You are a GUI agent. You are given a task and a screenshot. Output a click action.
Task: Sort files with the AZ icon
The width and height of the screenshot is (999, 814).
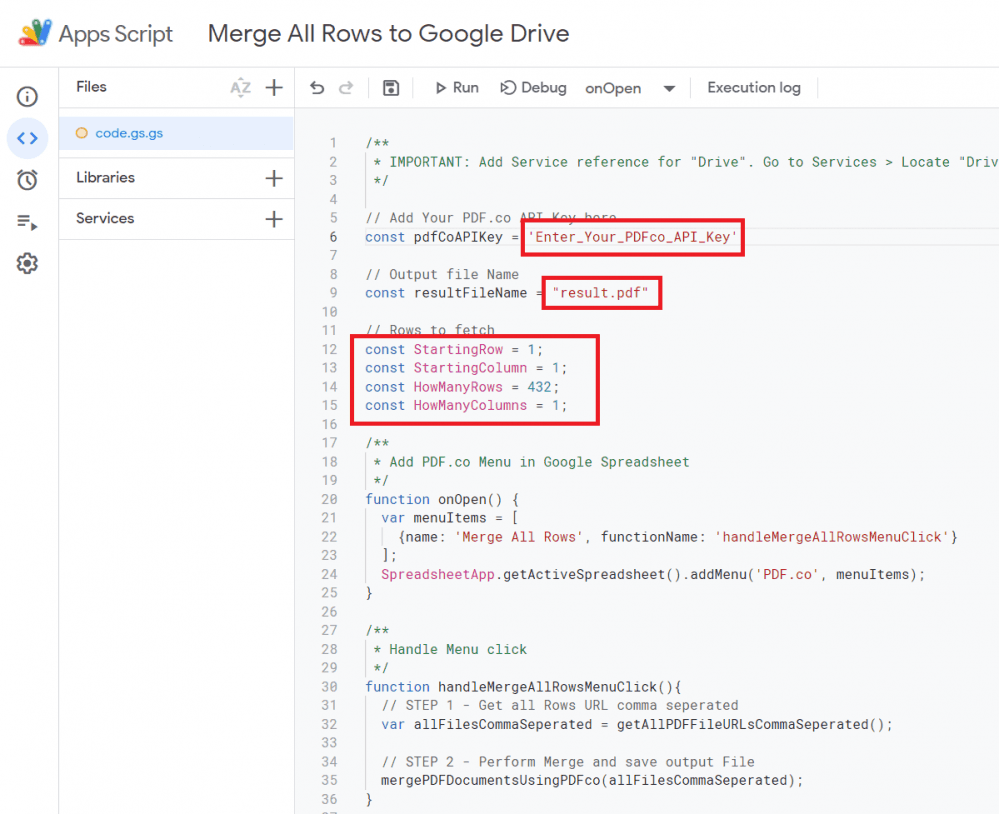point(240,88)
